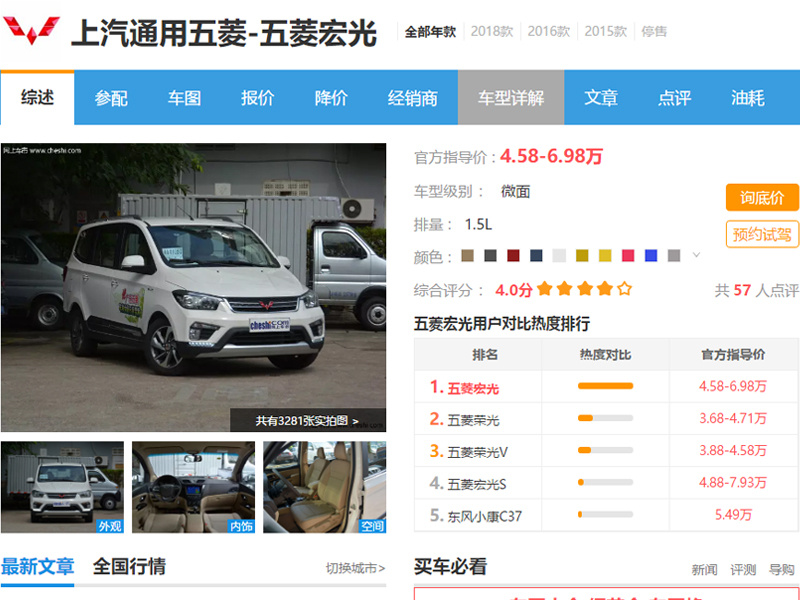Click 切换城市 city switcher
Screen dimensions: 800x600
[x=356, y=568]
